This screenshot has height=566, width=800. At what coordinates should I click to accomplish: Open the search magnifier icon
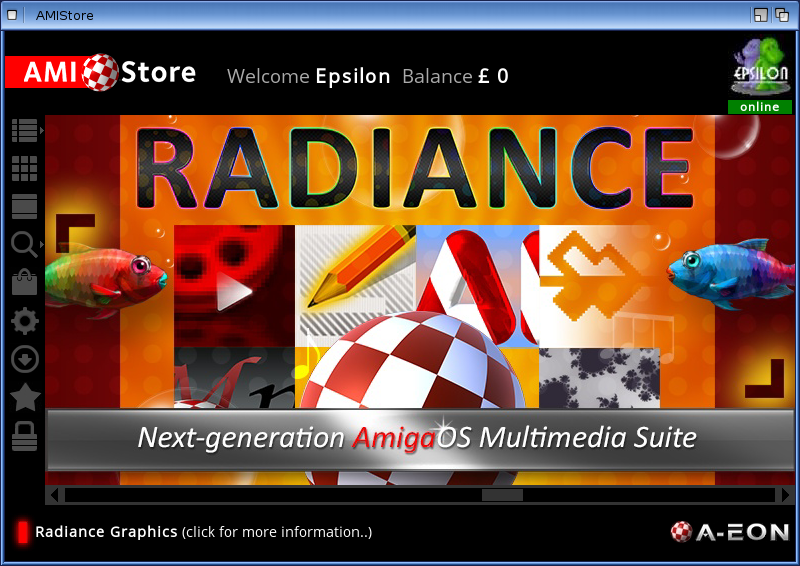click(x=24, y=244)
